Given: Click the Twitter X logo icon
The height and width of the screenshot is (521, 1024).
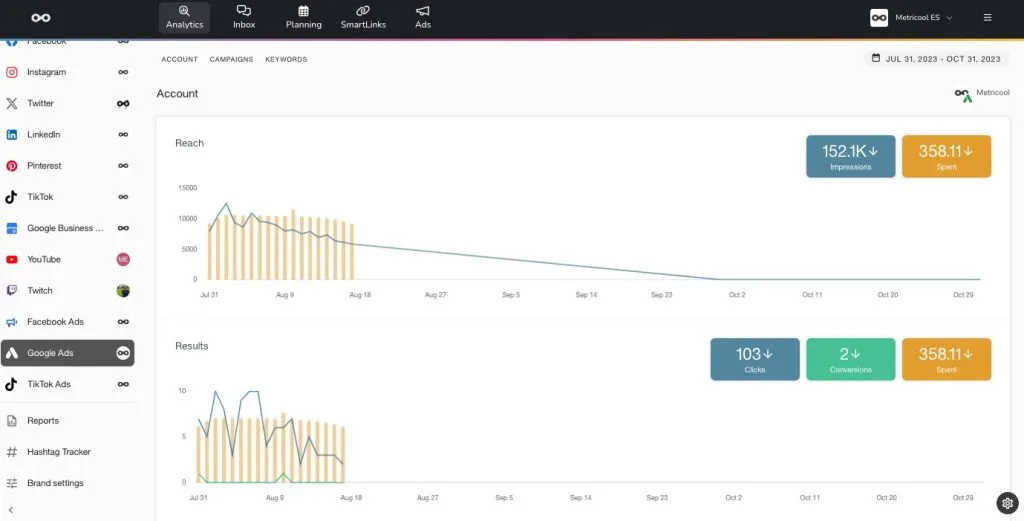Looking at the screenshot, I should point(12,104).
